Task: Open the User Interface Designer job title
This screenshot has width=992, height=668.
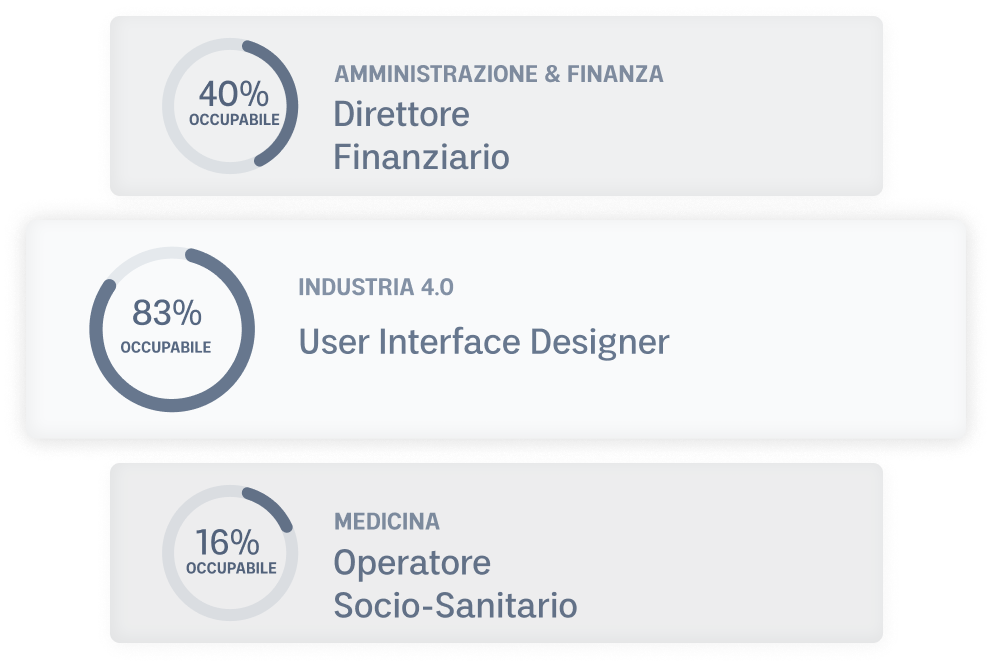Action: [483, 342]
